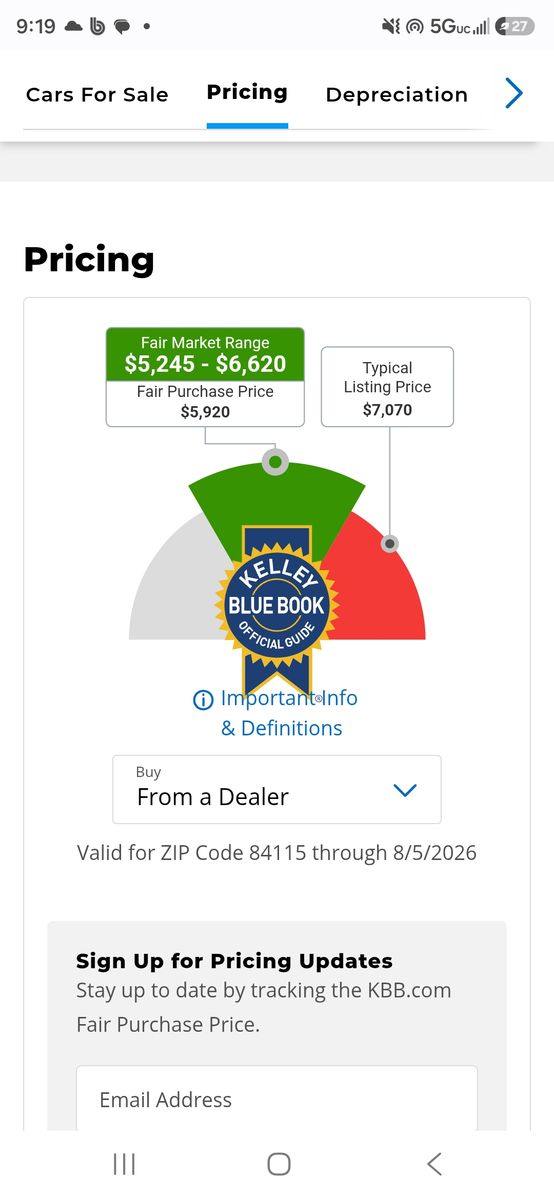
Task: Open recent apps from navigation bar
Action: pos(124,1163)
